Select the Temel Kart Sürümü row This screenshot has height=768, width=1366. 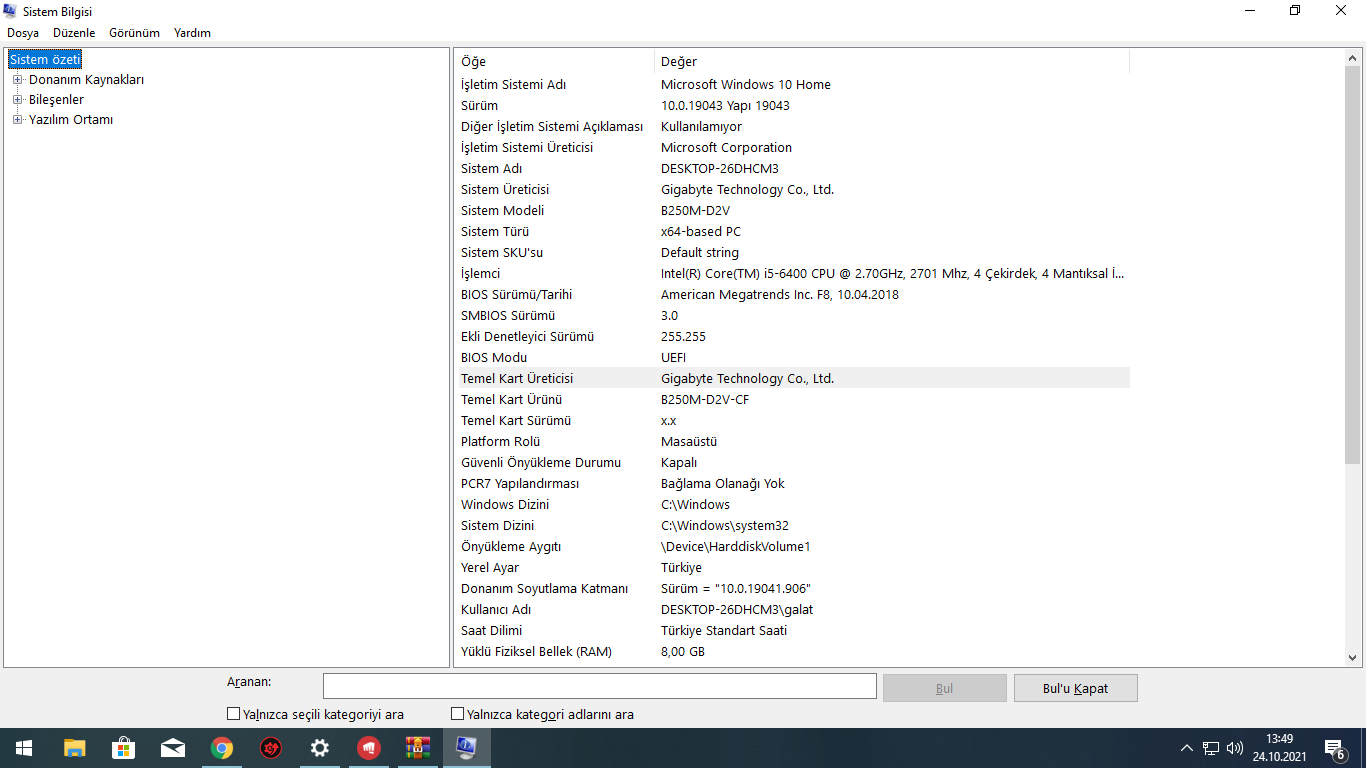point(794,421)
